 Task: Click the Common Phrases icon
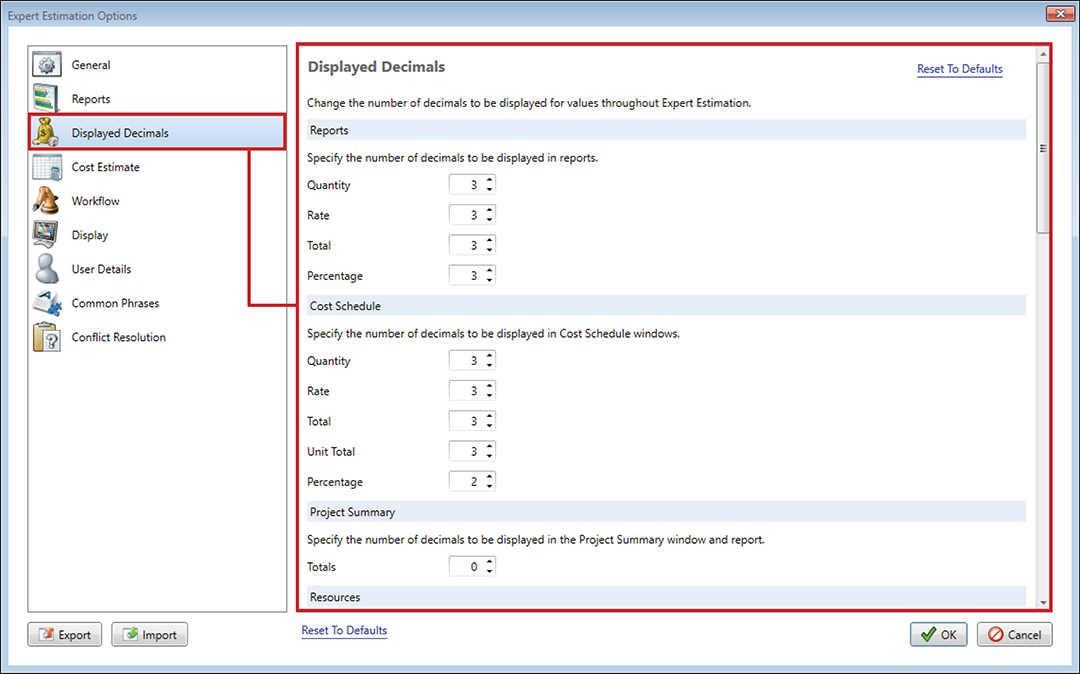point(46,303)
